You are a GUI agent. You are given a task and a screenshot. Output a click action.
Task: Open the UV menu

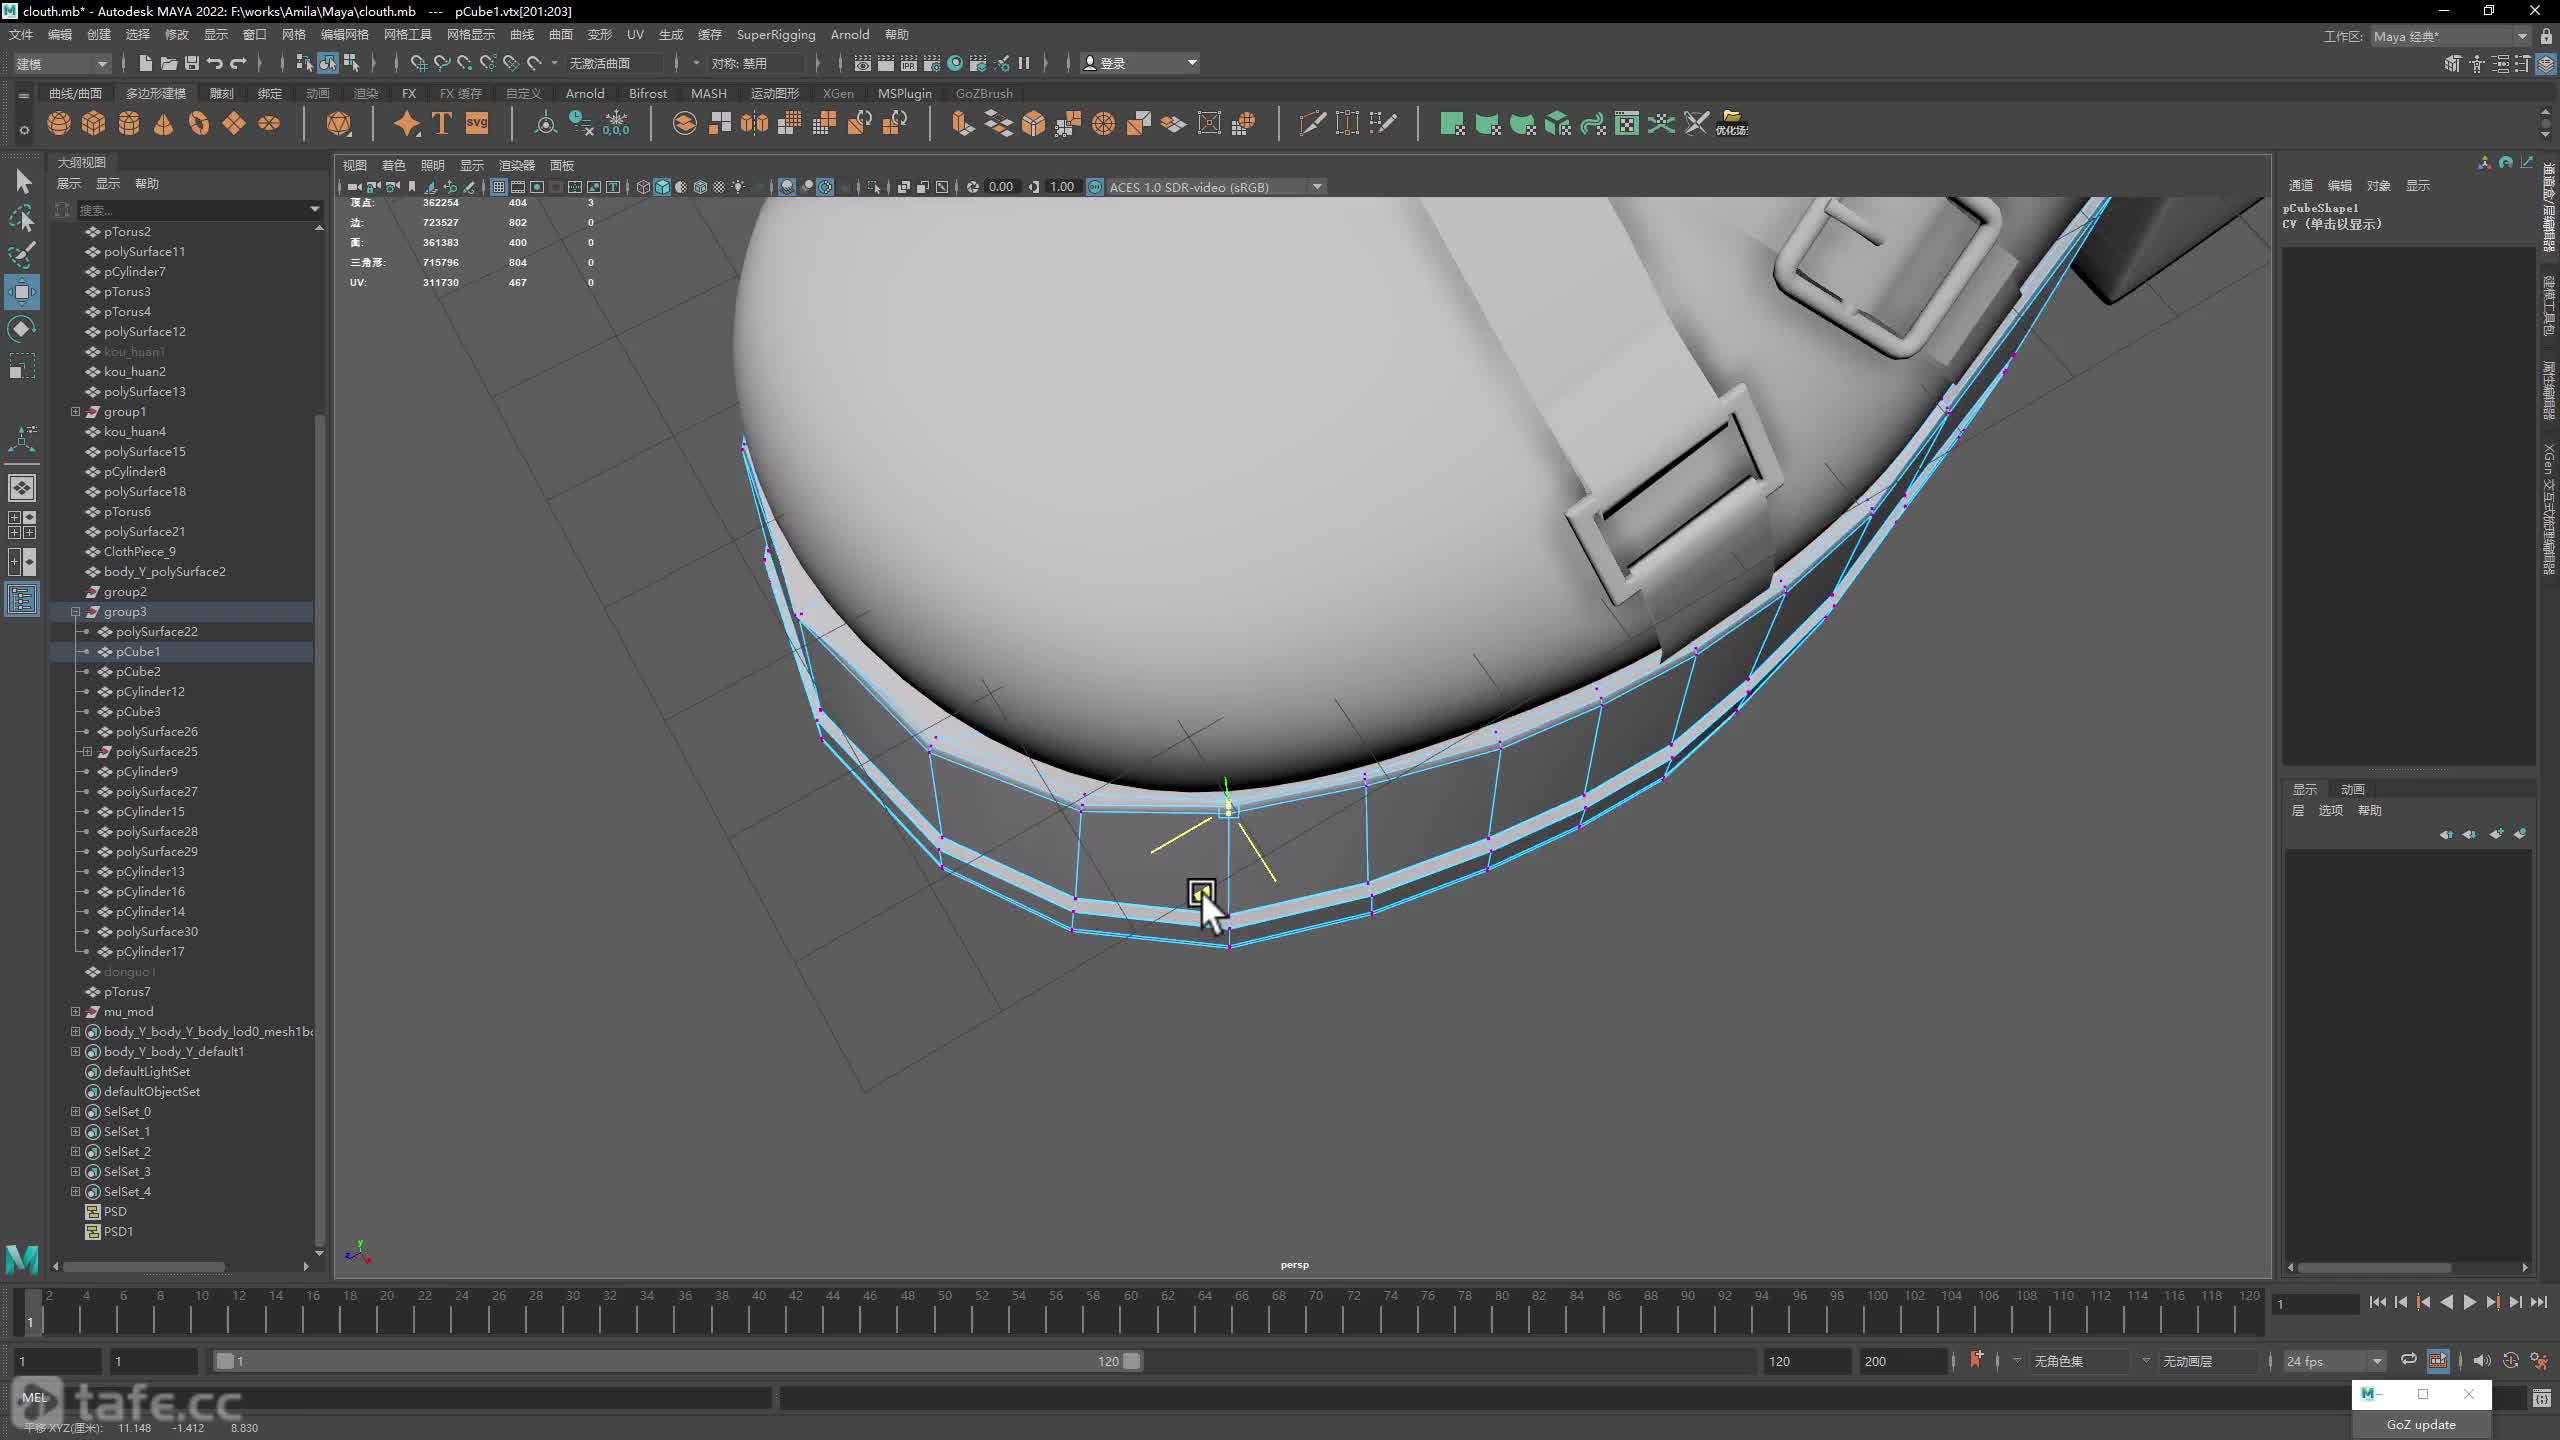click(x=635, y=35)
